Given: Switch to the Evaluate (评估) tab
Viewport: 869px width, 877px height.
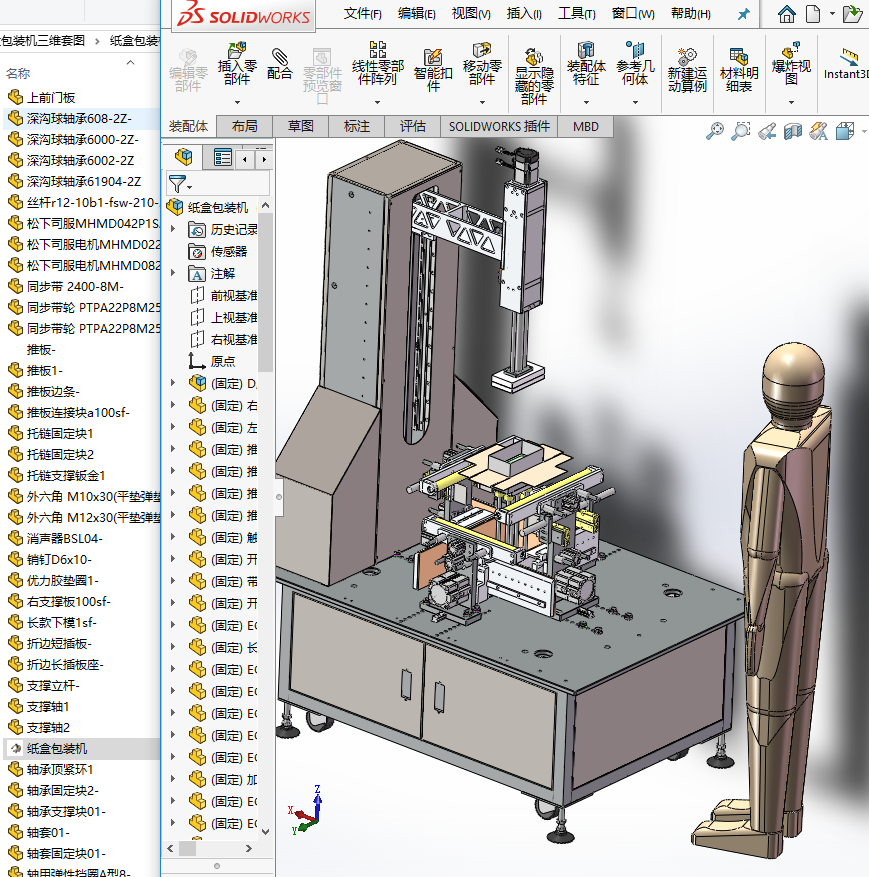Looking at the screenshot, I should [413, 126].
